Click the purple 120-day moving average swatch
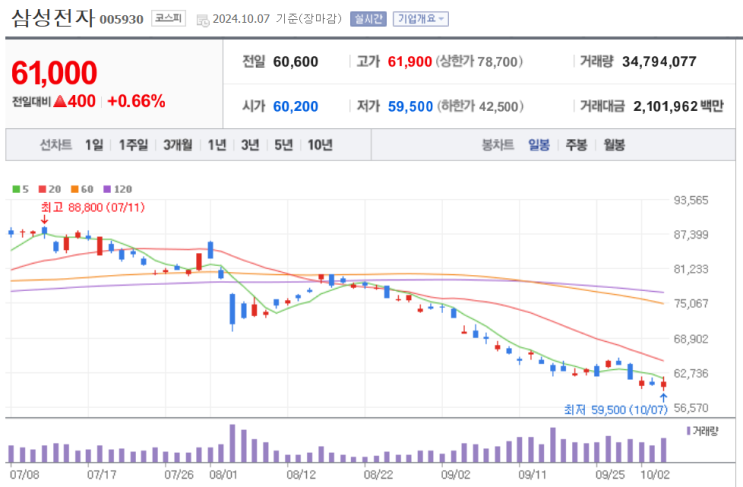Viewport: 743px width, 487px height. click(x=107, y=189)
